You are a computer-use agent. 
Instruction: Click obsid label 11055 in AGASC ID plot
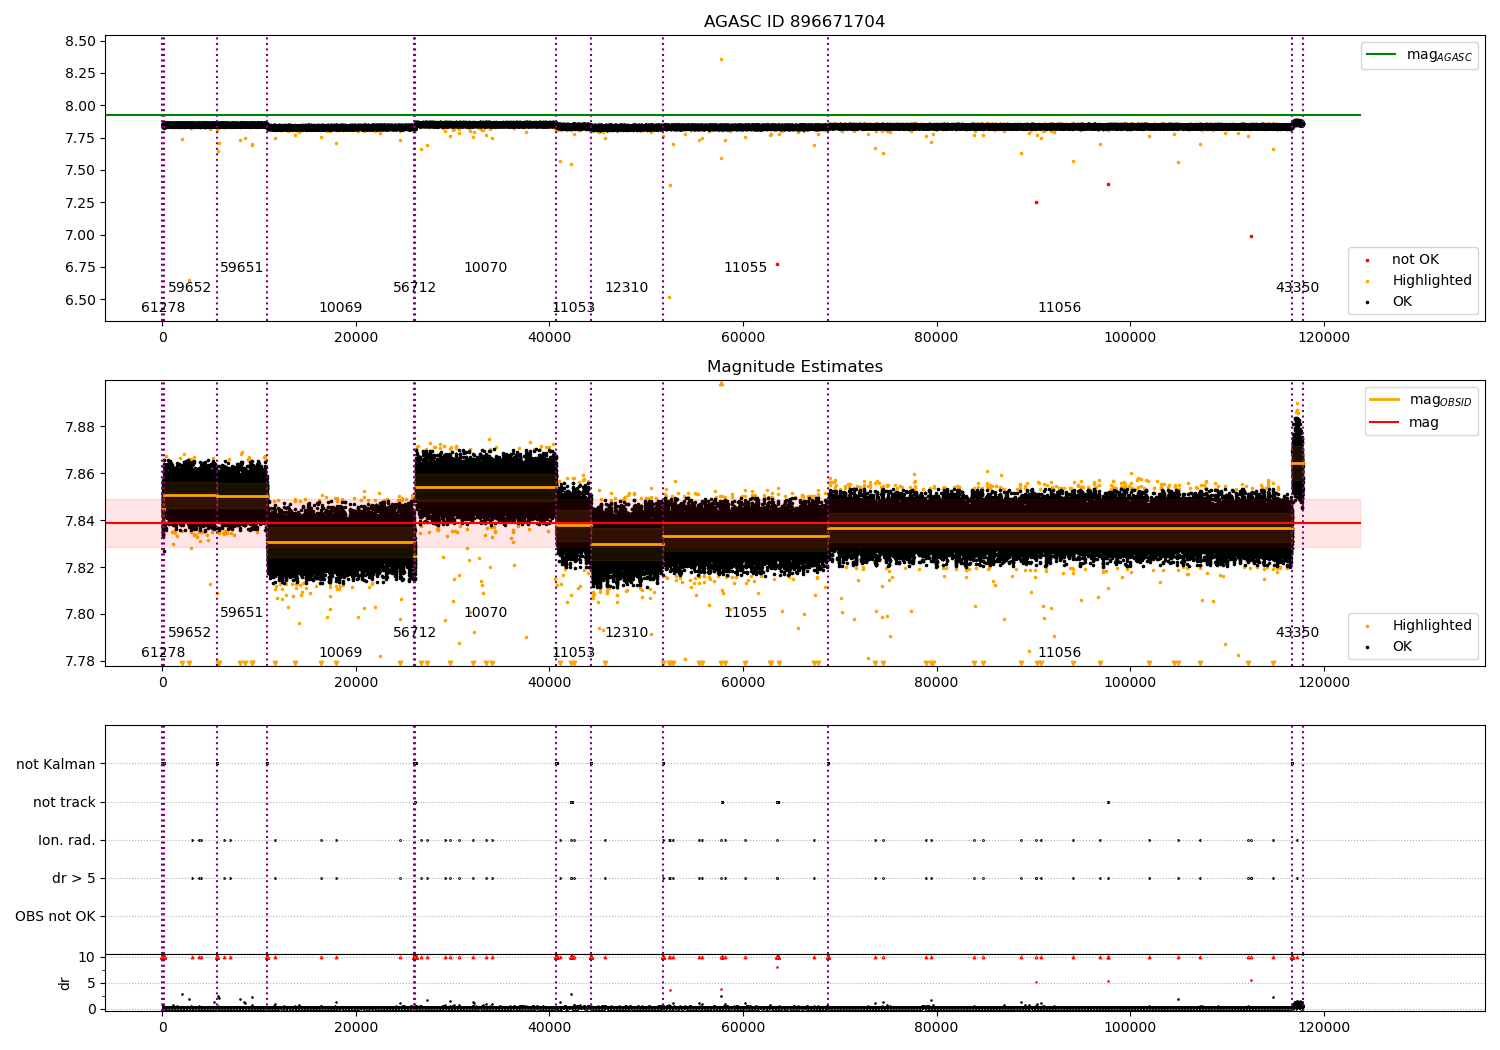(746, 268)
